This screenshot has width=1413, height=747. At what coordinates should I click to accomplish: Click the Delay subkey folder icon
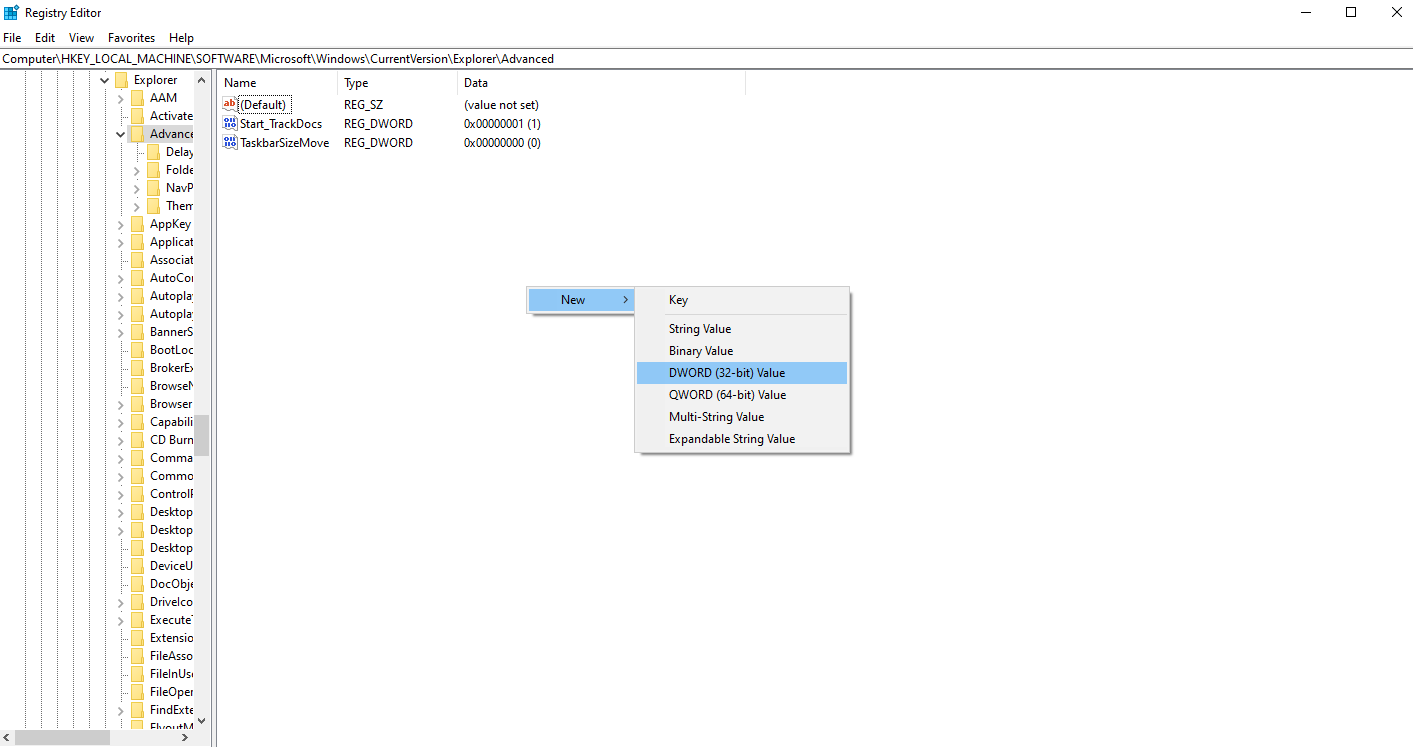click(x=154, y=152)
